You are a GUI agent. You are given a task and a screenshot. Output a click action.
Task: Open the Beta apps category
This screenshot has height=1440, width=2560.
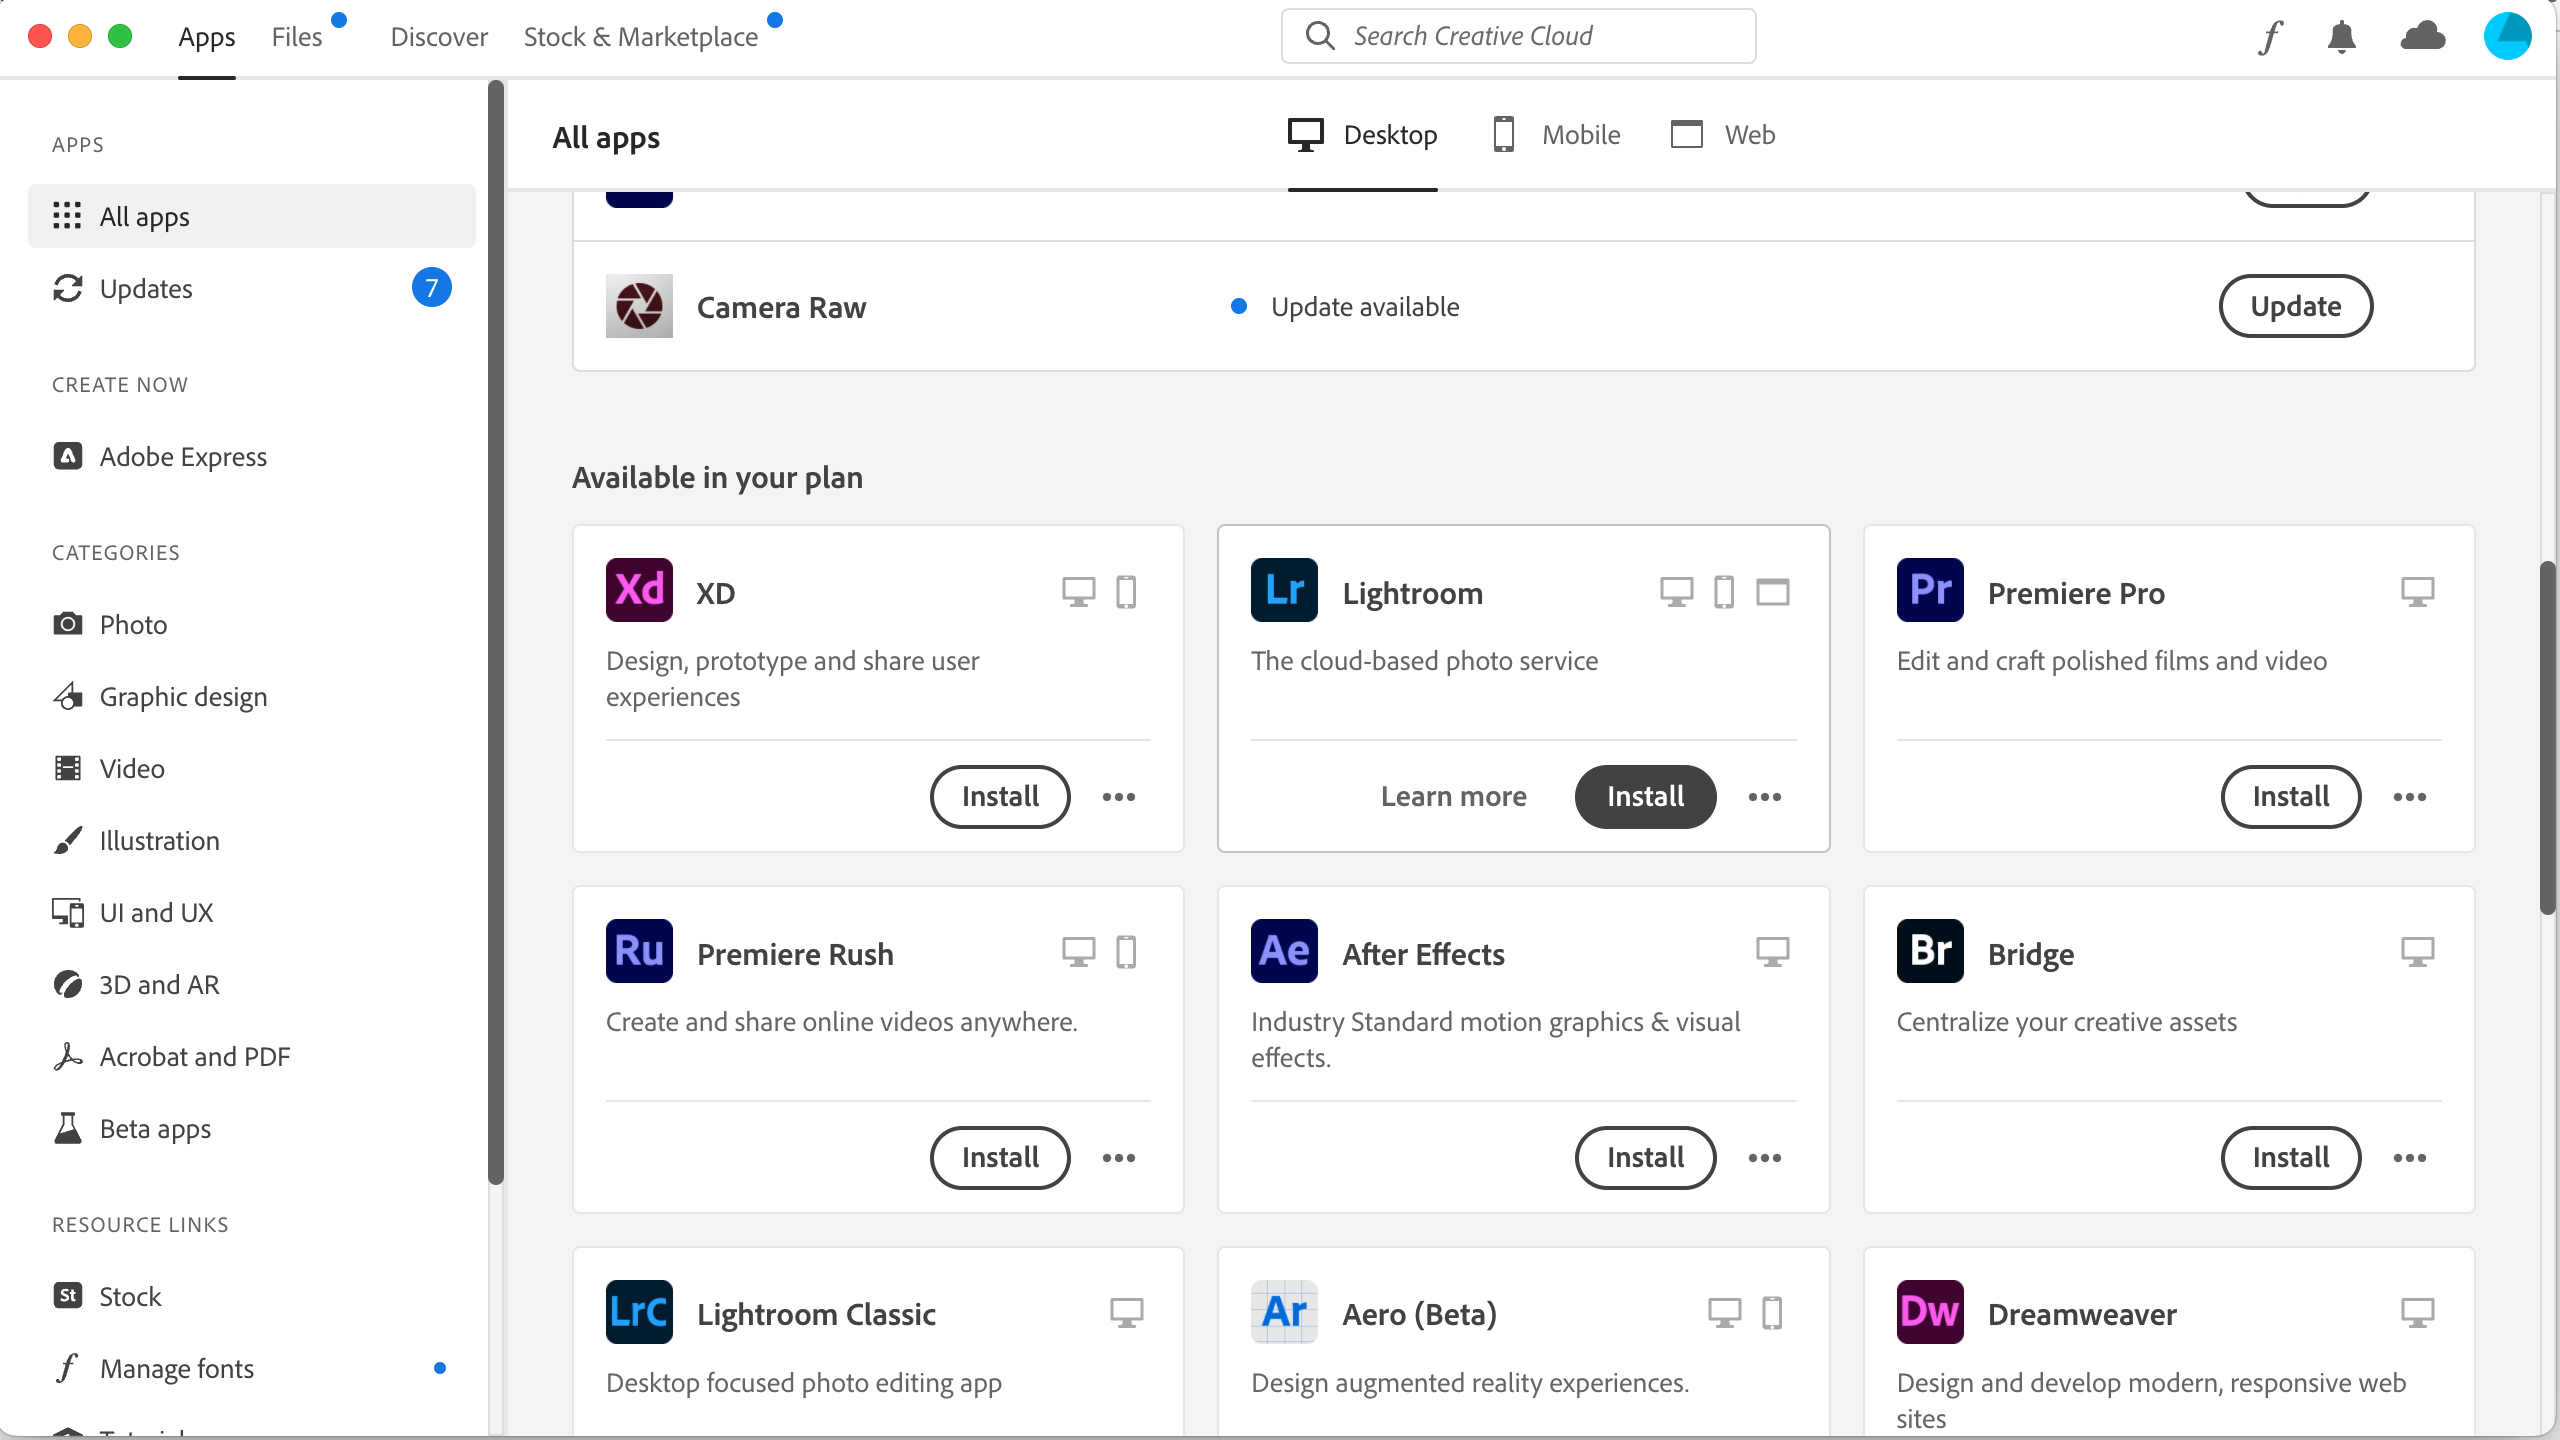coord(252,1128)
